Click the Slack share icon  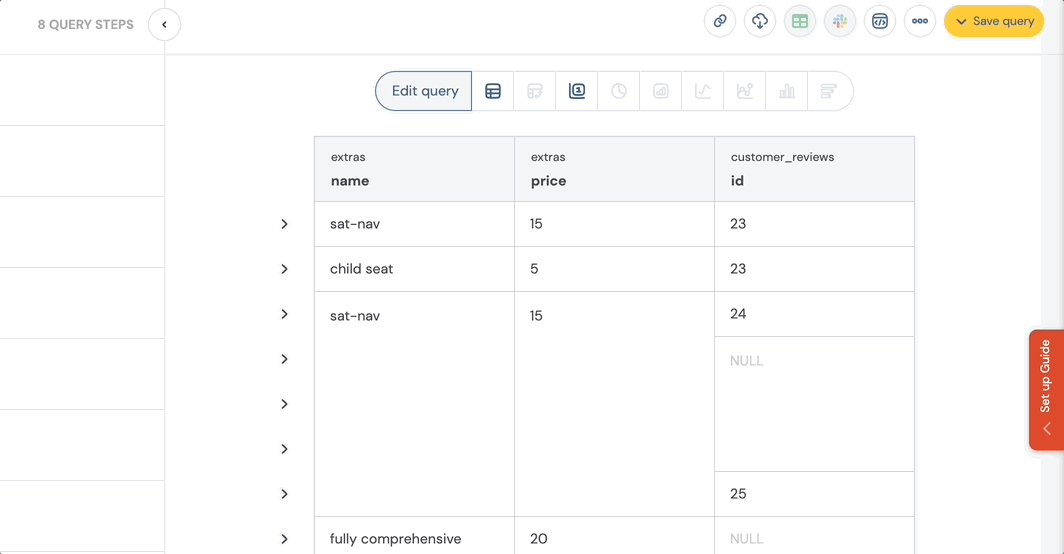tap(840, 21)
